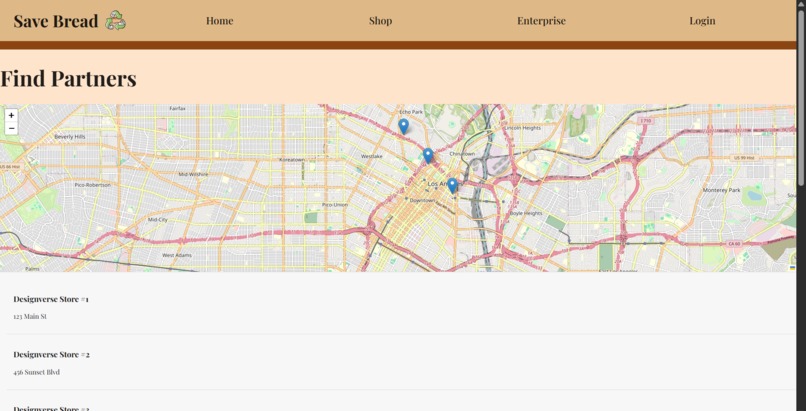Click the Koreatown label on map

click(x=292, y=160)
